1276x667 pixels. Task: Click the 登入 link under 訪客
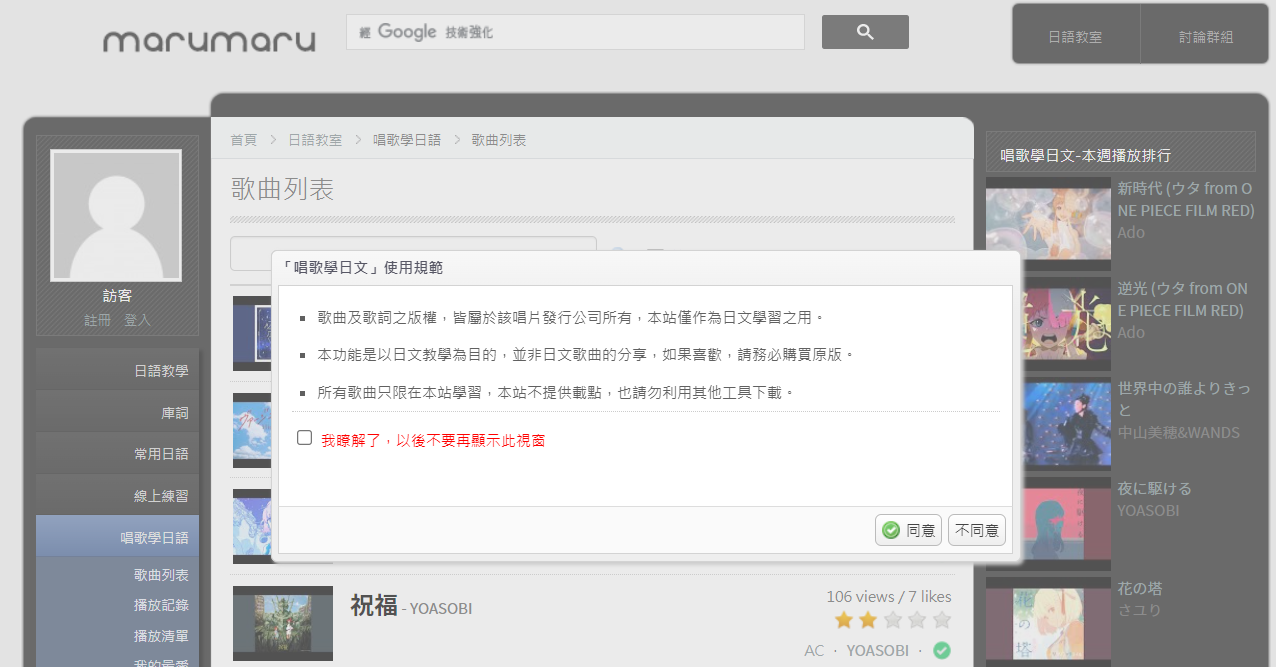[137, 320]
